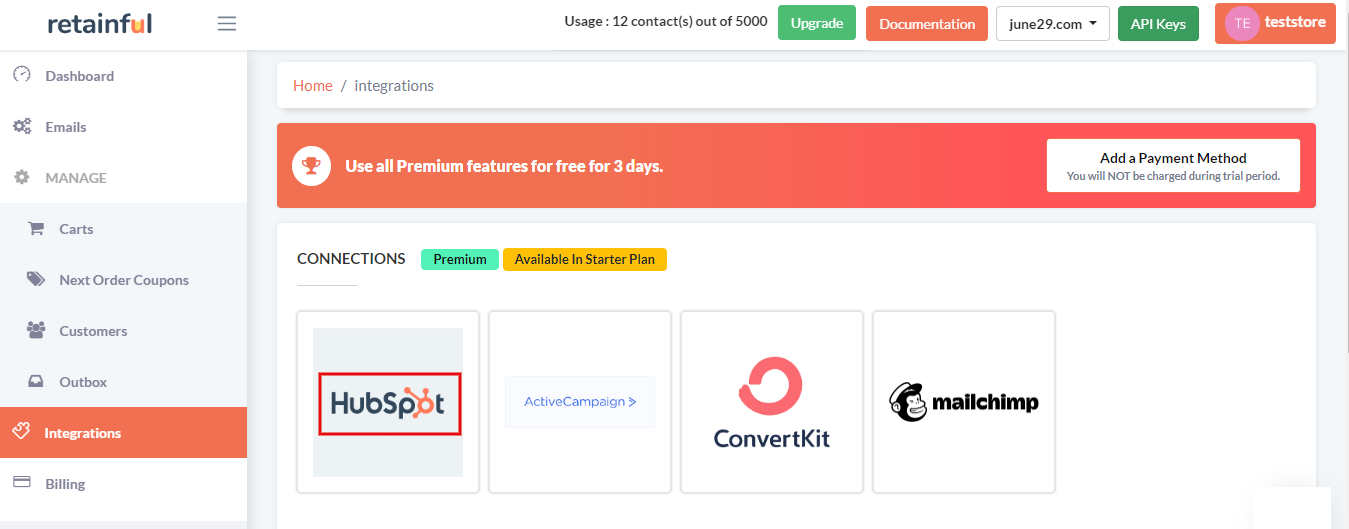Screen dimensions: 1349x529
Task: Click the Carts shopping cart icon
Action: point(36,229)
